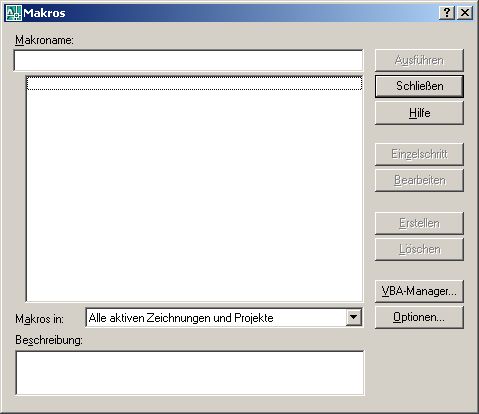
Task: Click the Schließen button
Action: (419, 86)
